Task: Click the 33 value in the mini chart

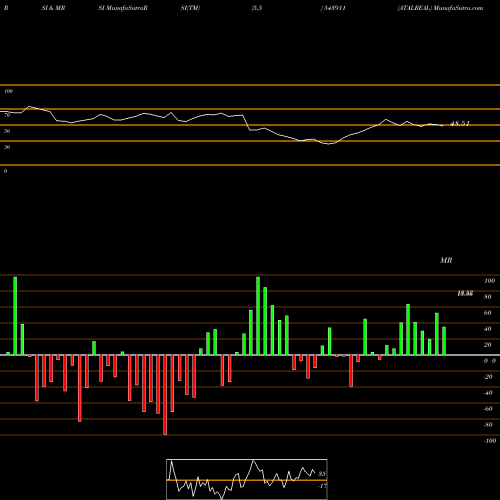Action: 322,474
